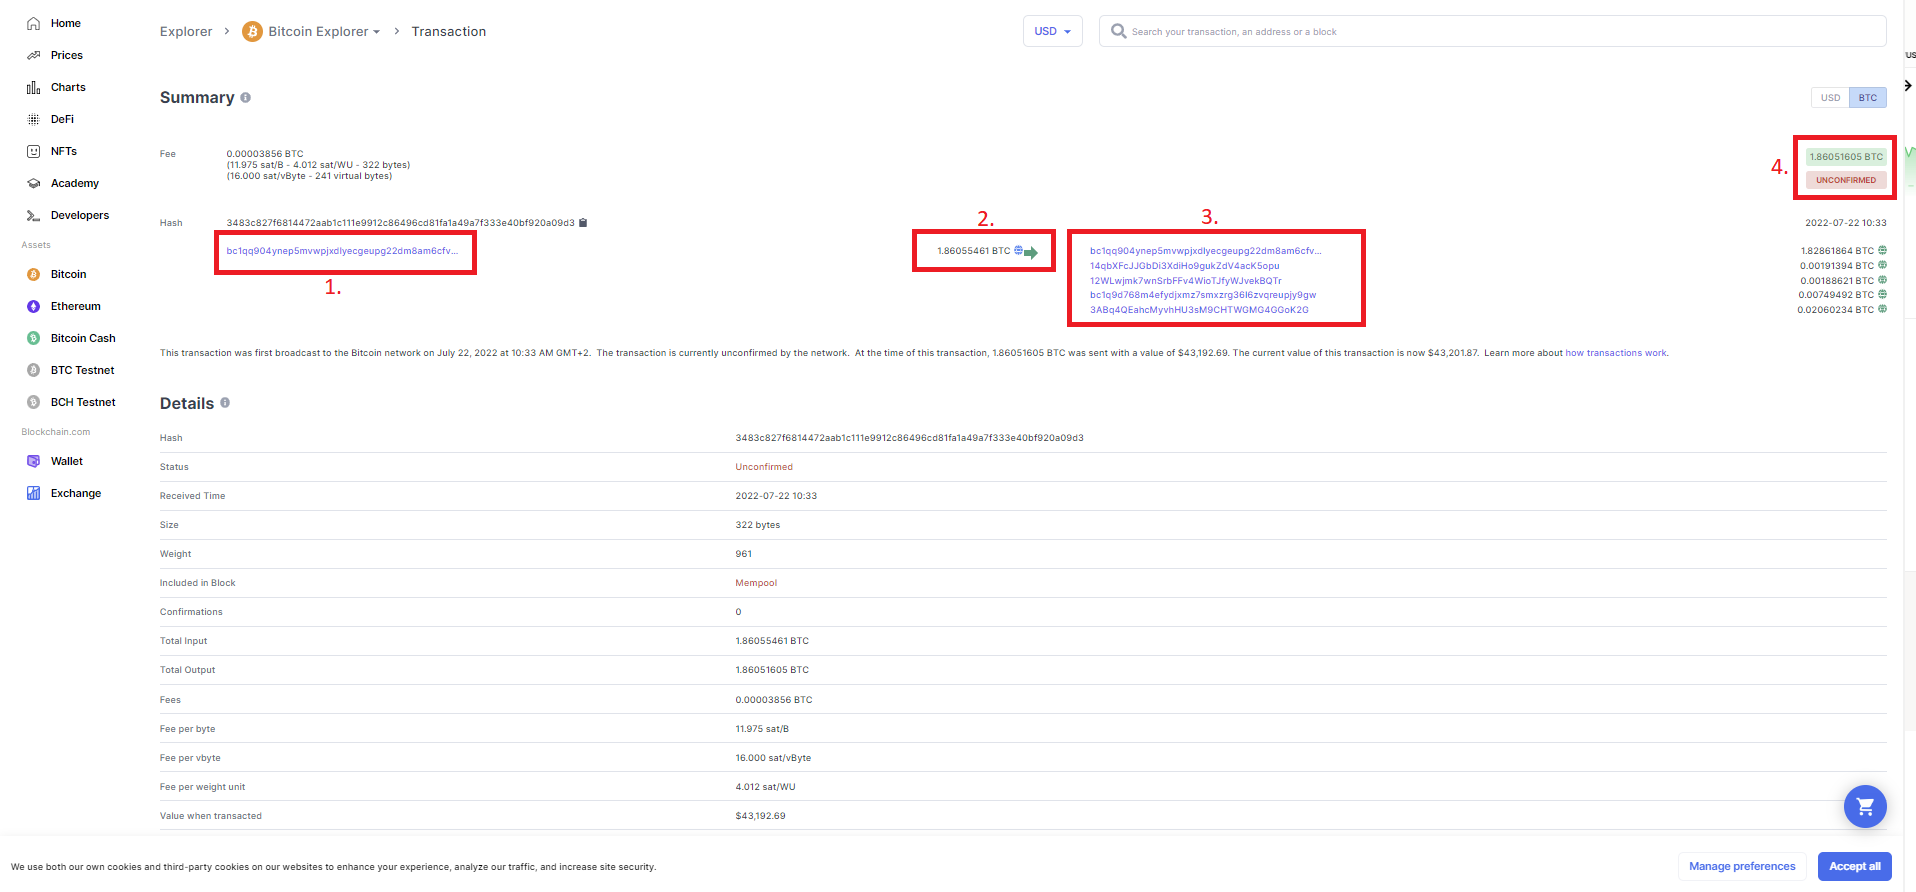Click Manage preferences in cookie banner
Screen dimensions: 1916x892
(1742, 866)
